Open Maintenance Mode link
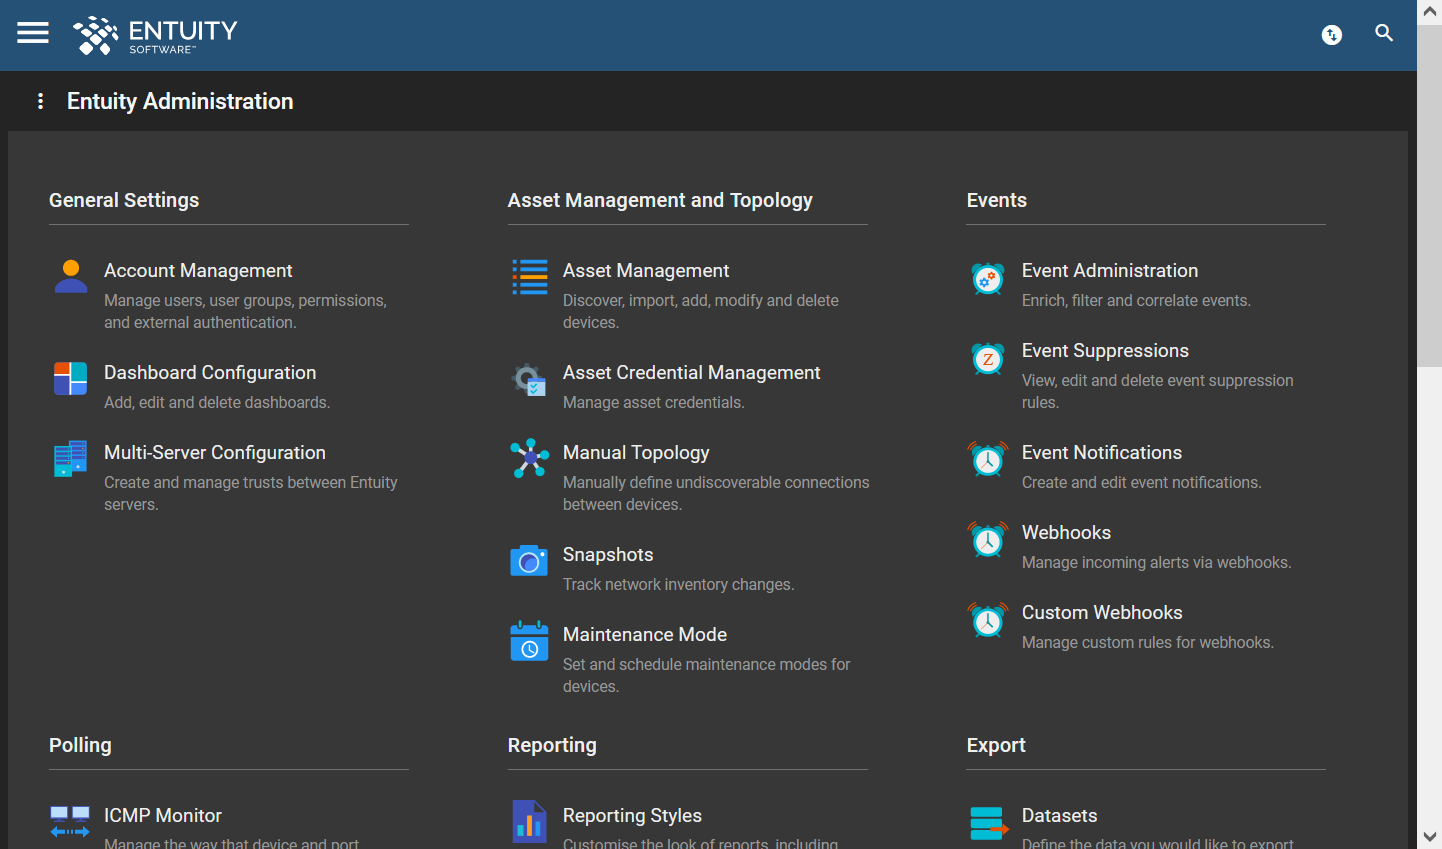The height and width of the screenshot is (849, 1442). (x=645, y=635)
